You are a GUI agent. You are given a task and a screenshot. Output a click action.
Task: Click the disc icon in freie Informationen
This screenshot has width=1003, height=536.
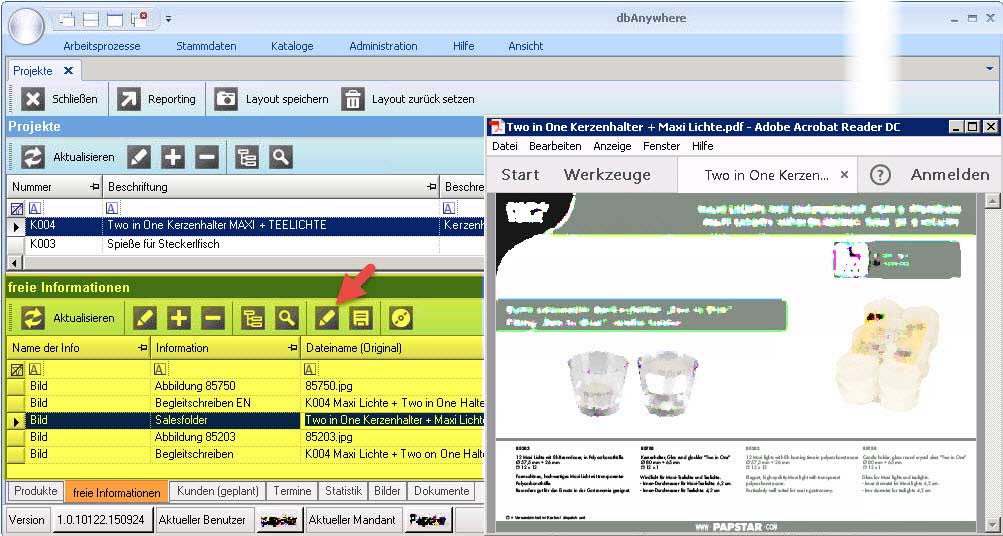(401, 318)
